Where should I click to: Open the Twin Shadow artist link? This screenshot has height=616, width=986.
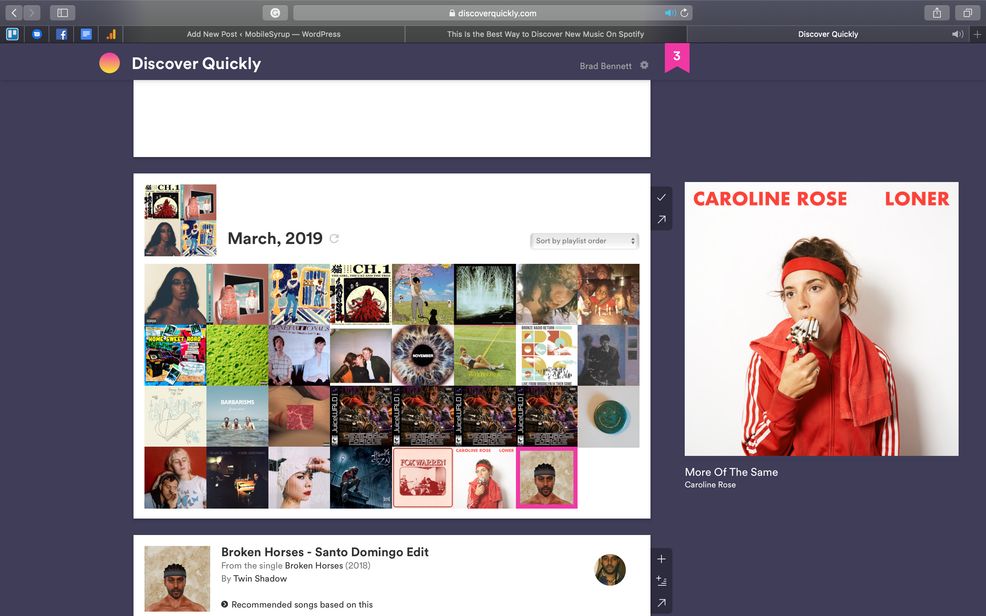[260, 579]
